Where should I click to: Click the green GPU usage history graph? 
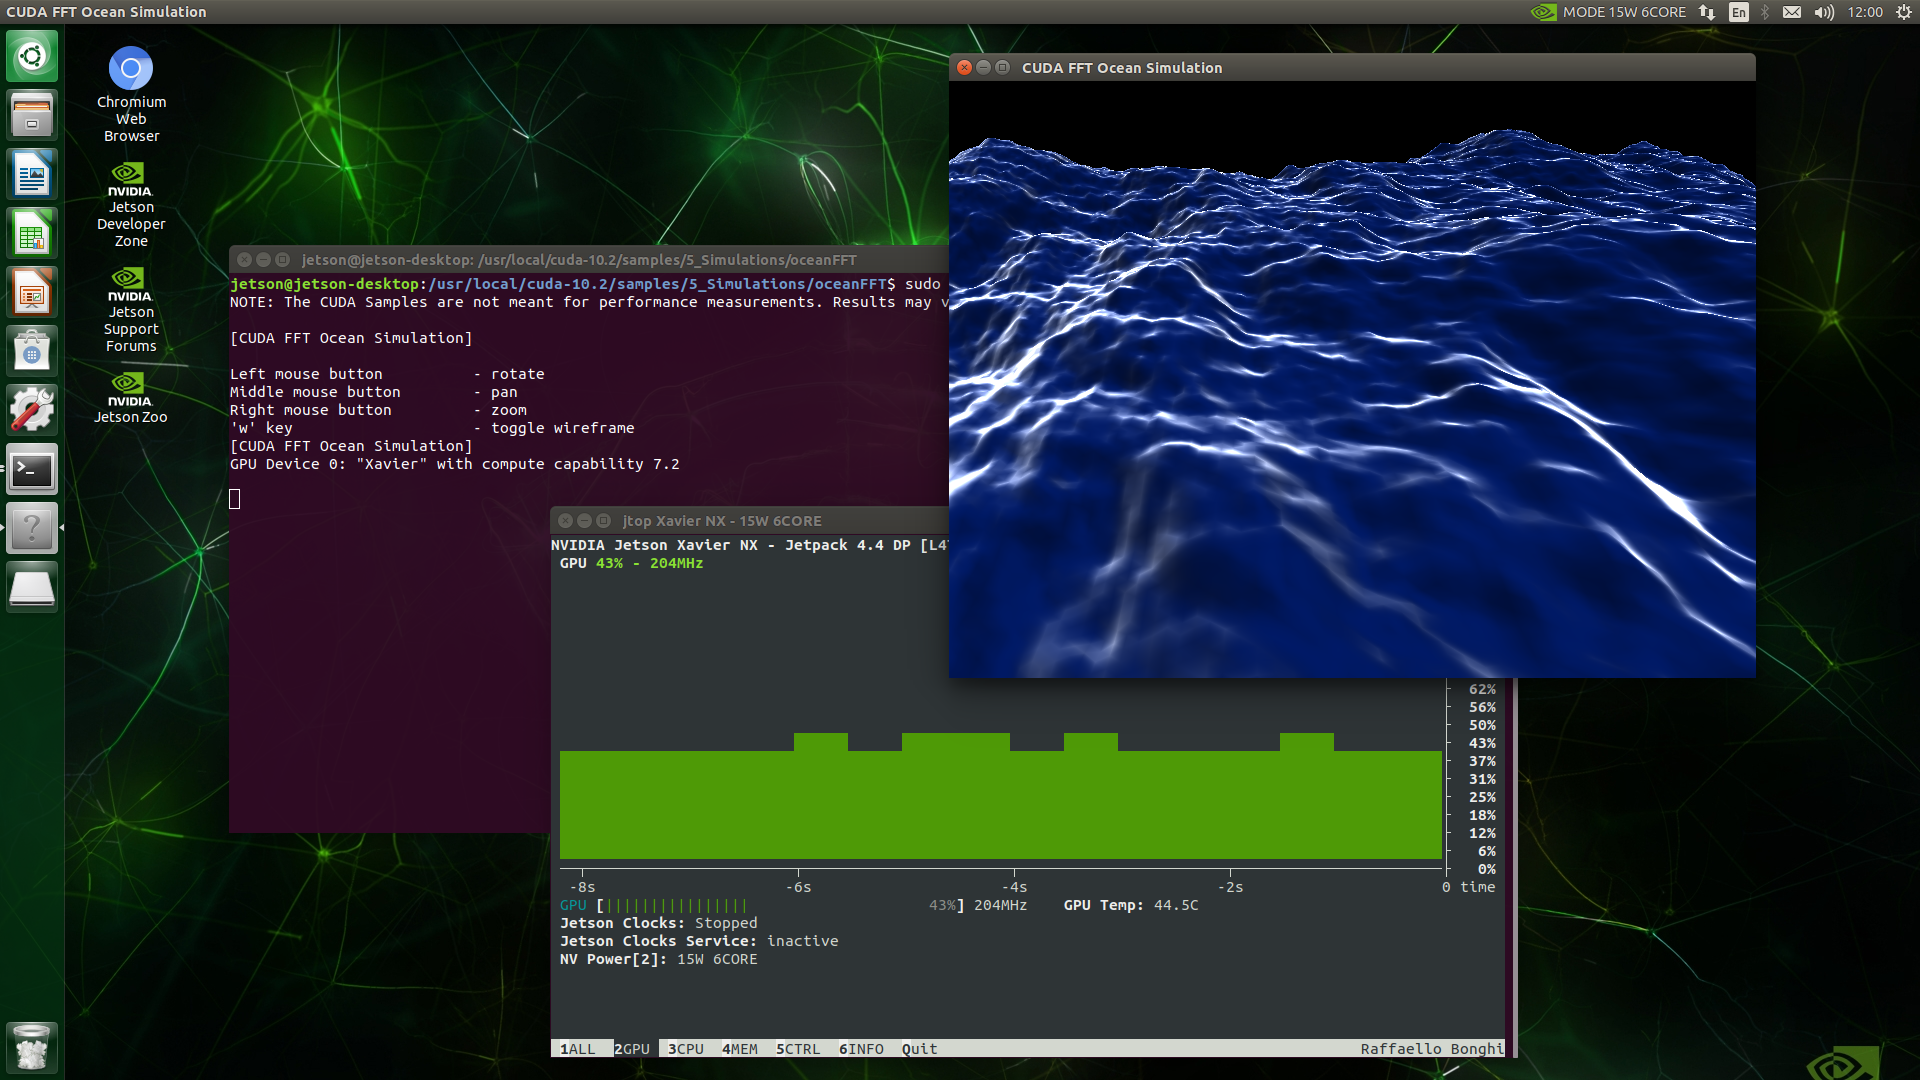(1001, 796)
